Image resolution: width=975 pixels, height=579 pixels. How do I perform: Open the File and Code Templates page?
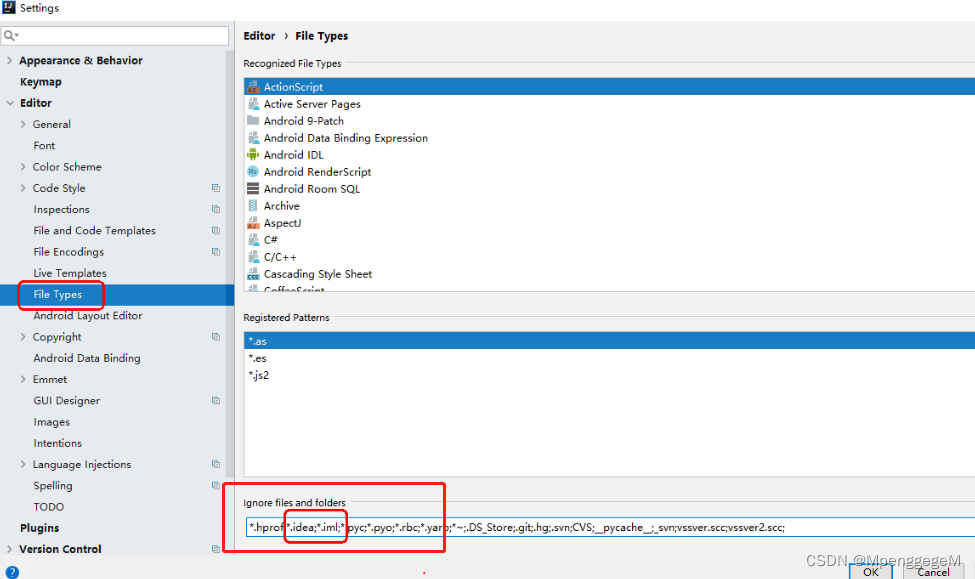point(95,231)
